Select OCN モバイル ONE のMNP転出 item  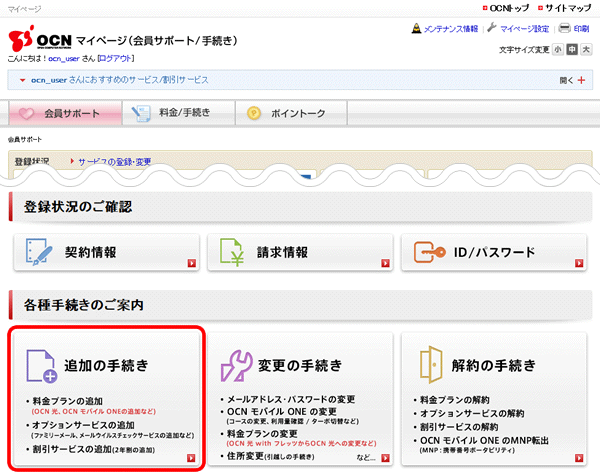[x=484, y=441]
